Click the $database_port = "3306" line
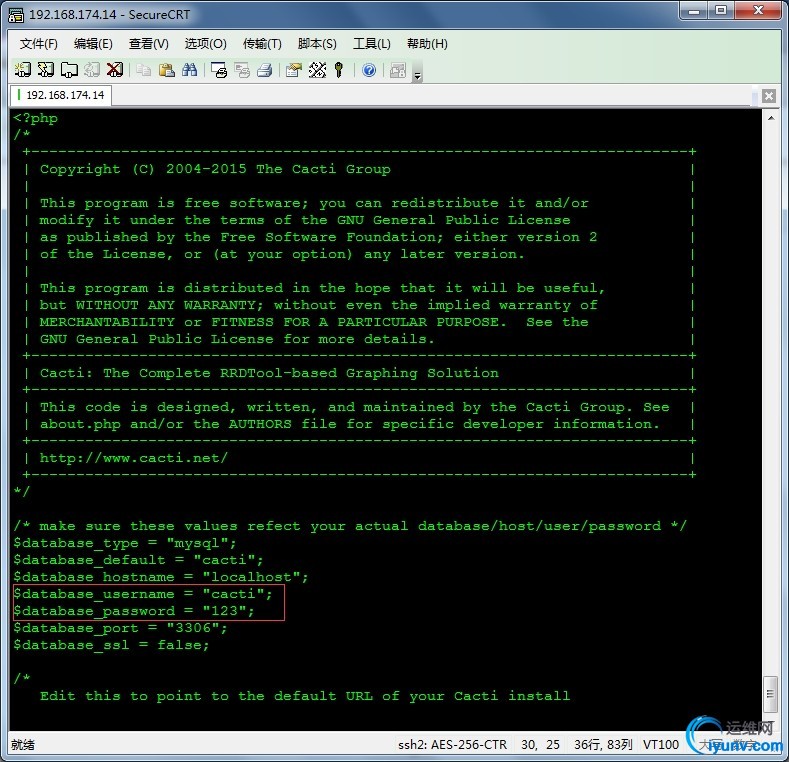789x762 pixels. [120, 628]
